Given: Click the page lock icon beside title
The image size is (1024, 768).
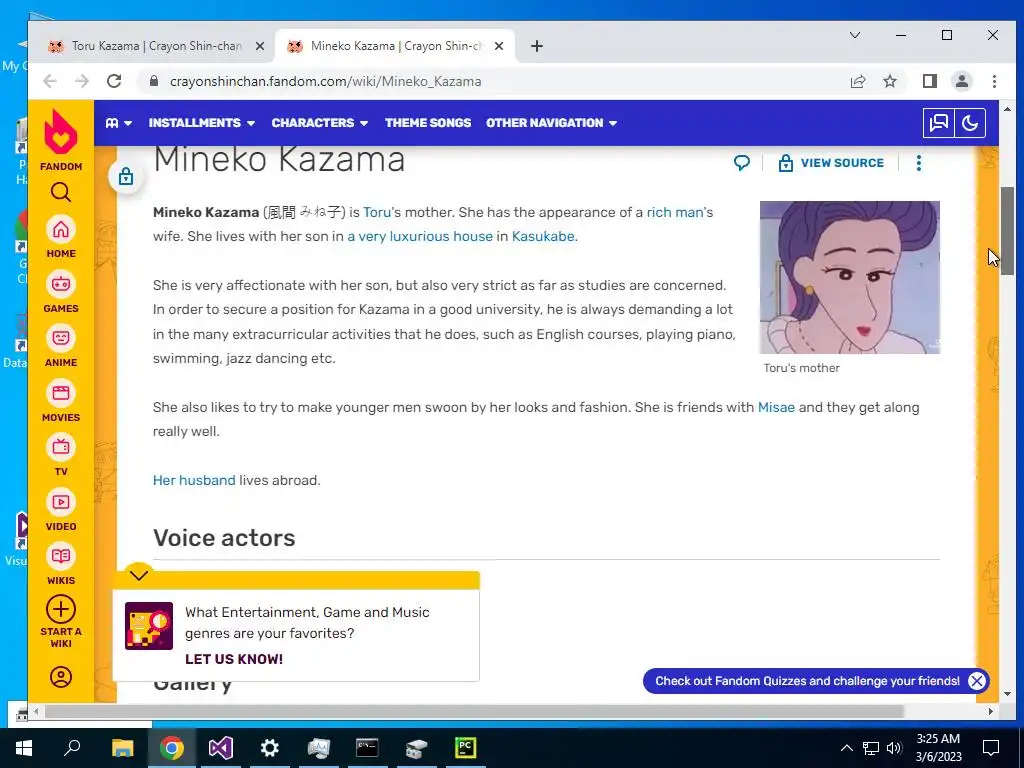Looking at the screenshot, I should coord(126,176).
